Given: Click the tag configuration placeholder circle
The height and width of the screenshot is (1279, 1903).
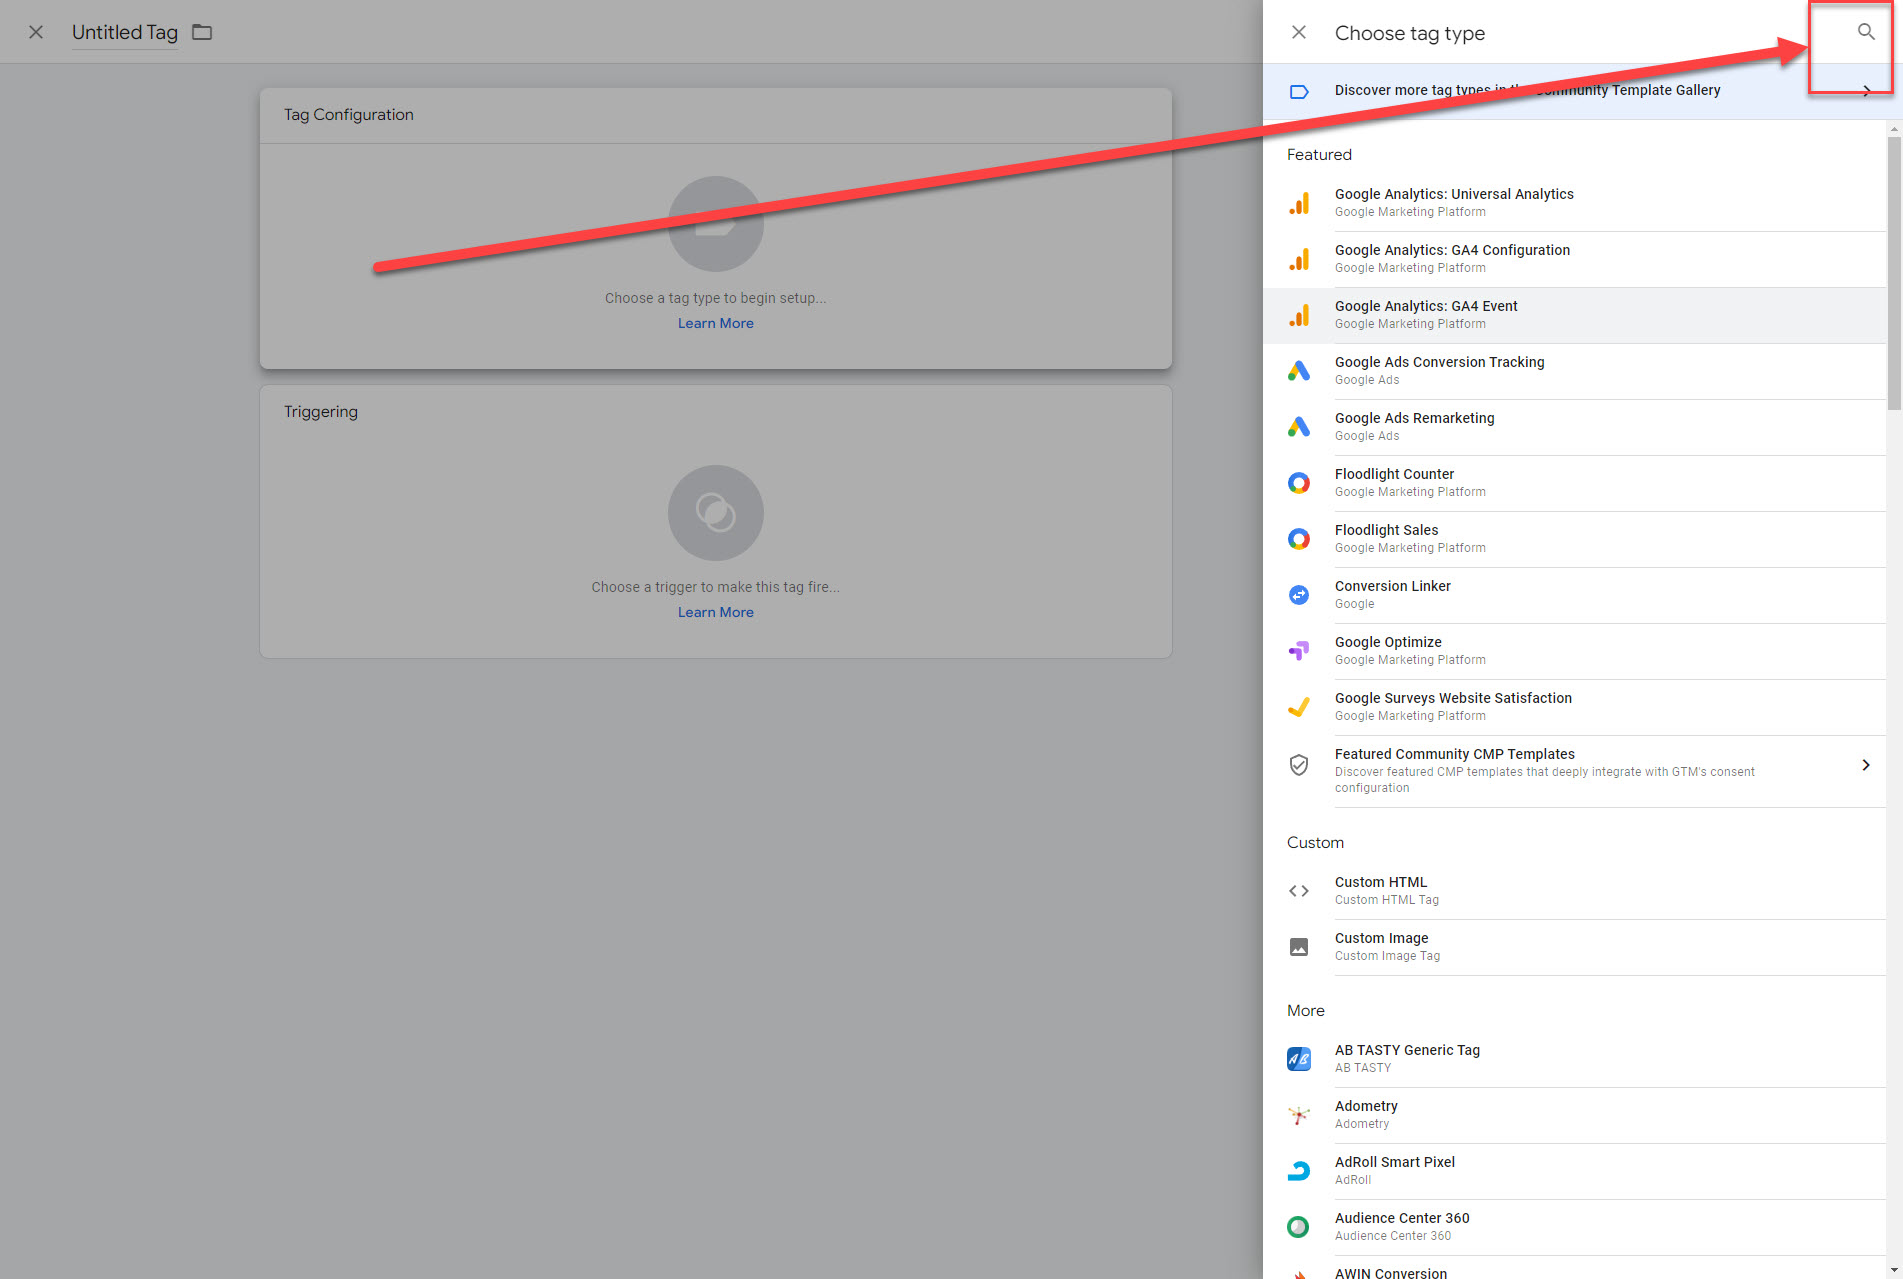Looking at the screenshot, I should click(715, 224).
